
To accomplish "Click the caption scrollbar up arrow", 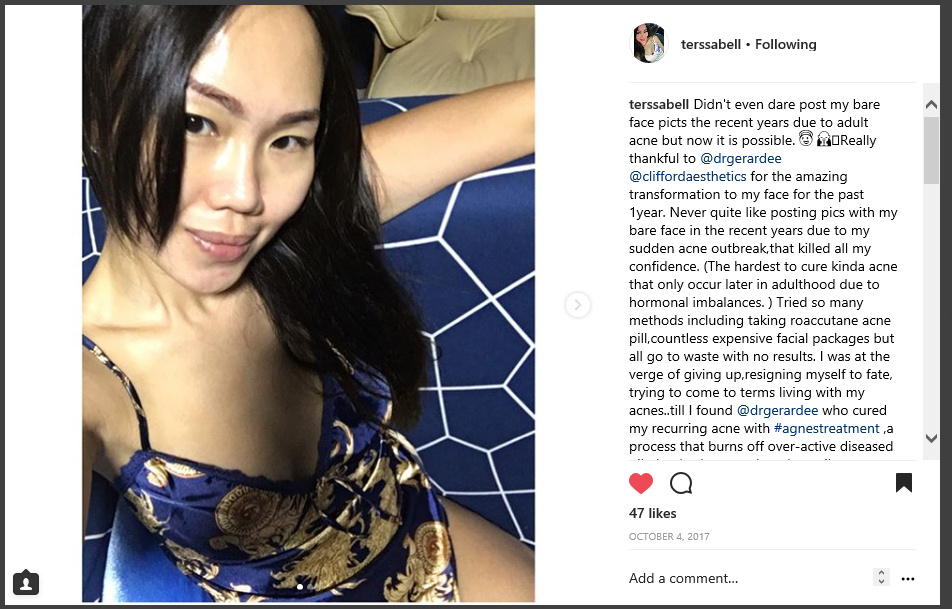I will [x=931, y=104].
